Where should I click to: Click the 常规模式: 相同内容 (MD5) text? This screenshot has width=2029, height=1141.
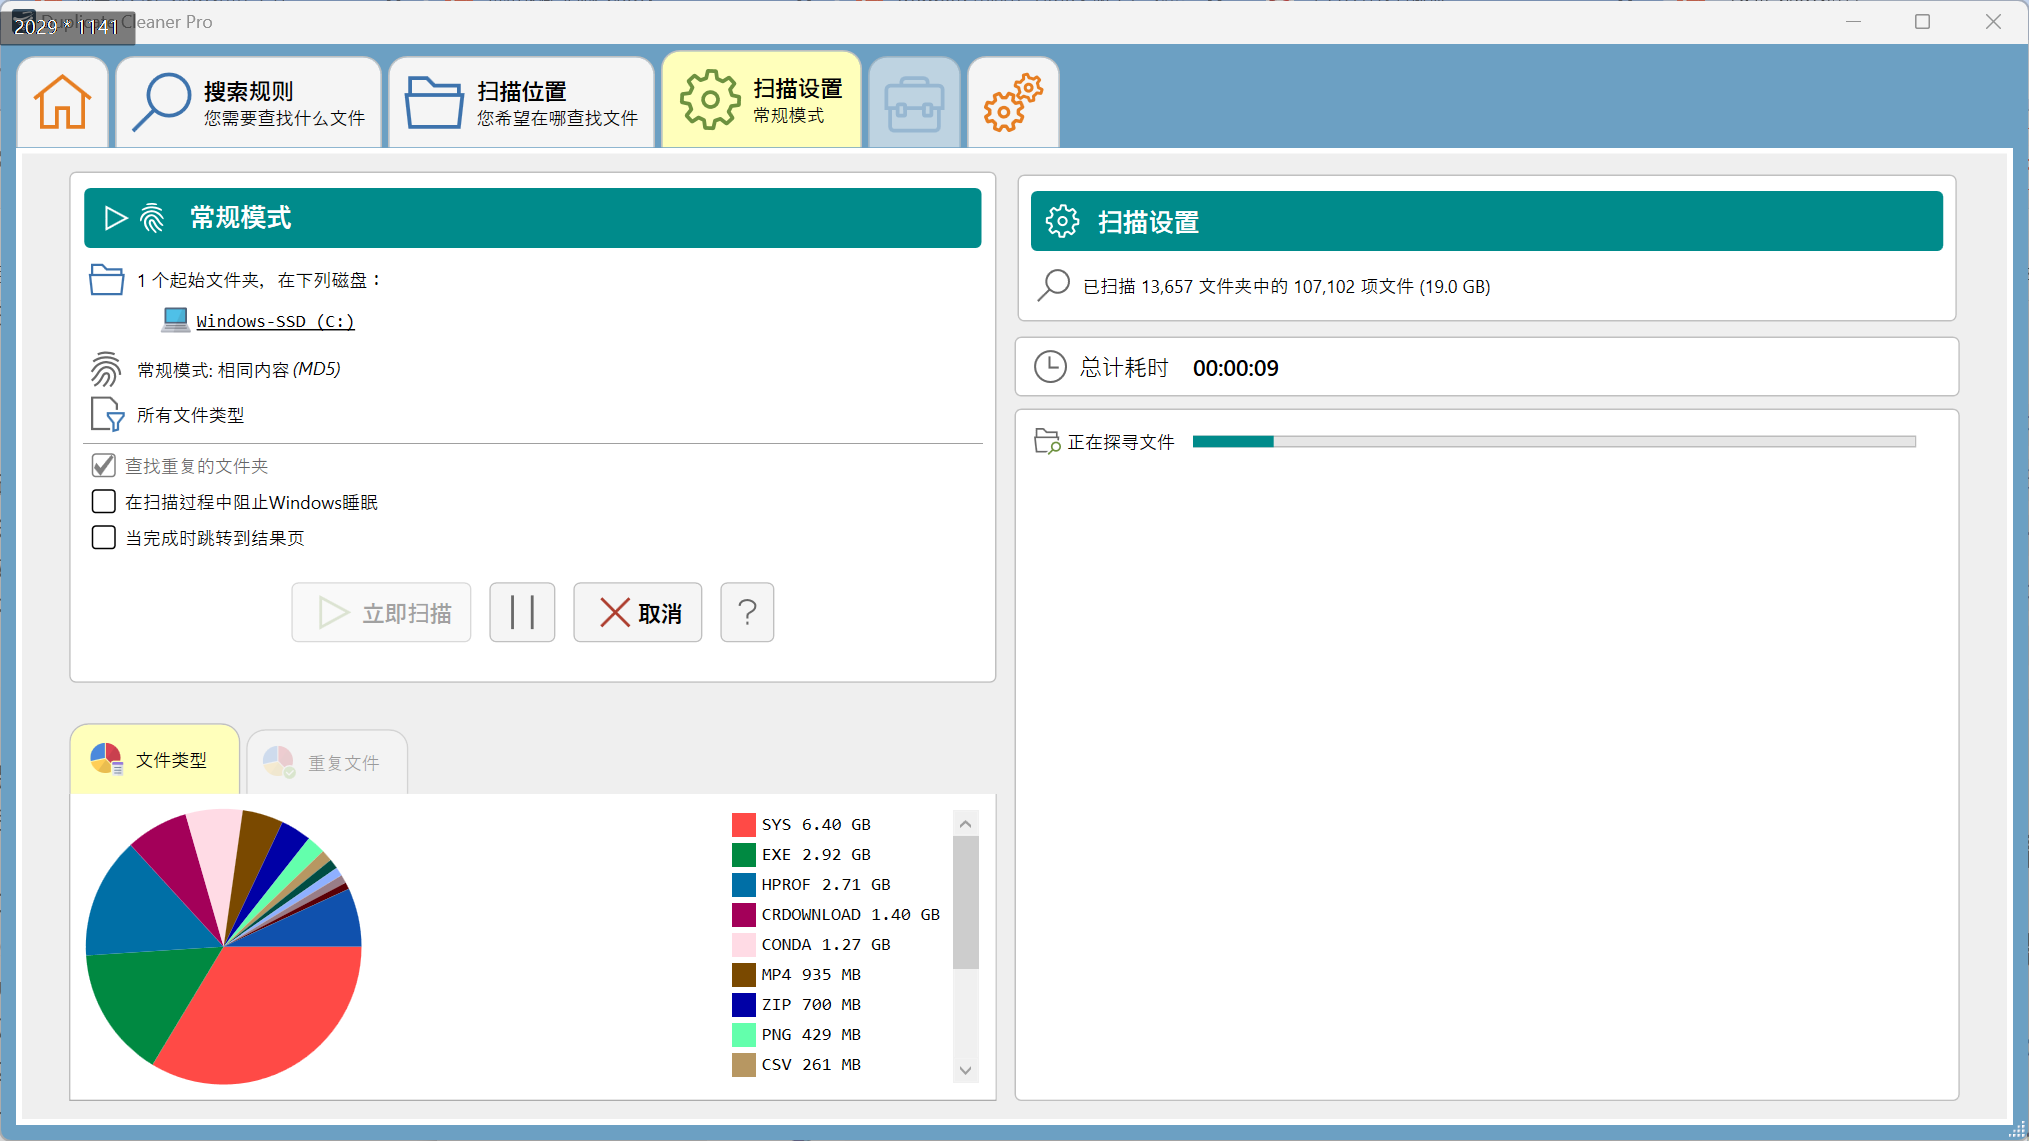point(238,370)
